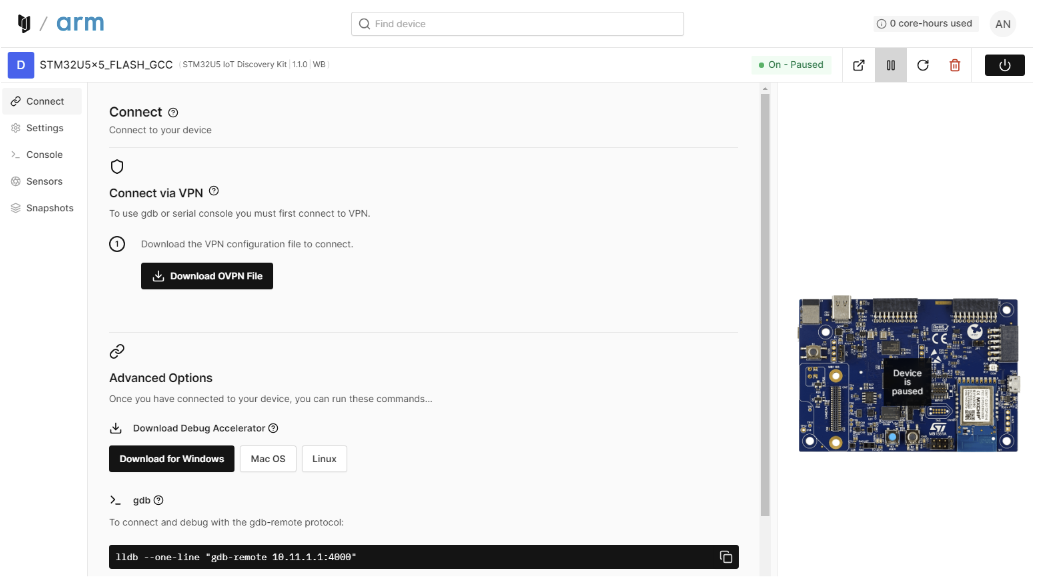Restart device with the refresh icon
Image resolution: width=1040 pixels, height=587 pixels.
click(x=923, y=65)
